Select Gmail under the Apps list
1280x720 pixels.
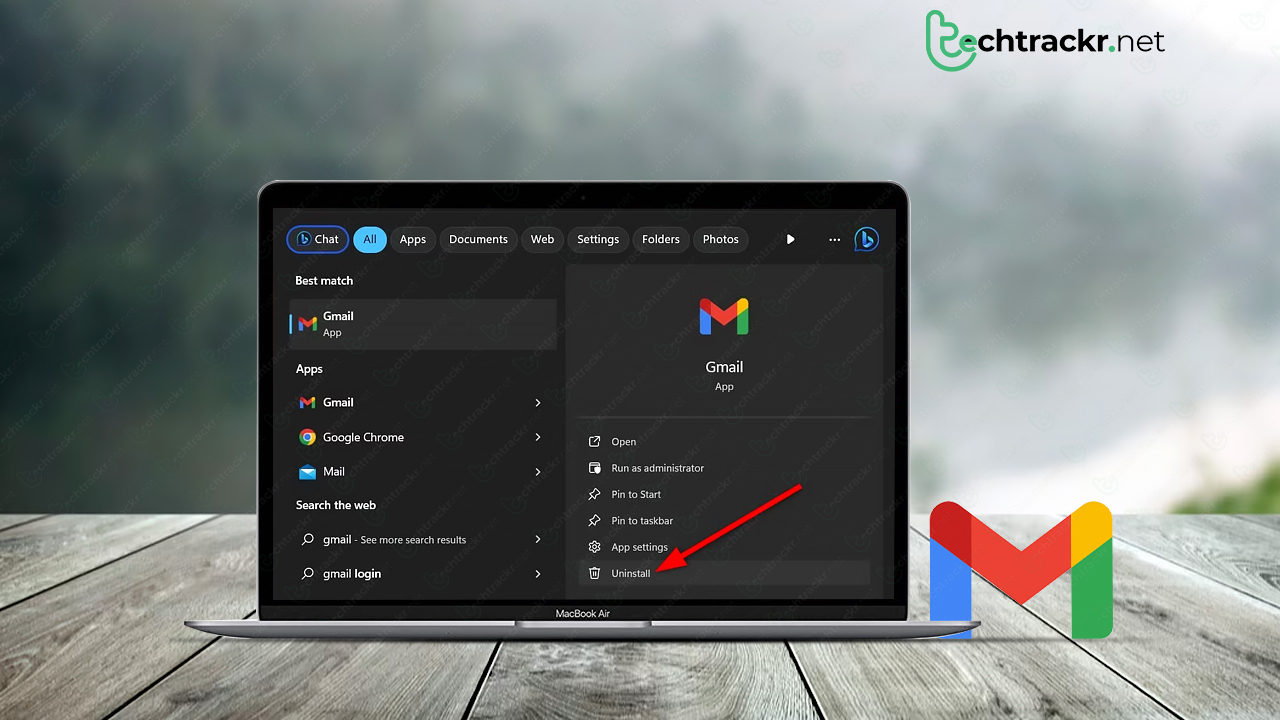[423, 402]
